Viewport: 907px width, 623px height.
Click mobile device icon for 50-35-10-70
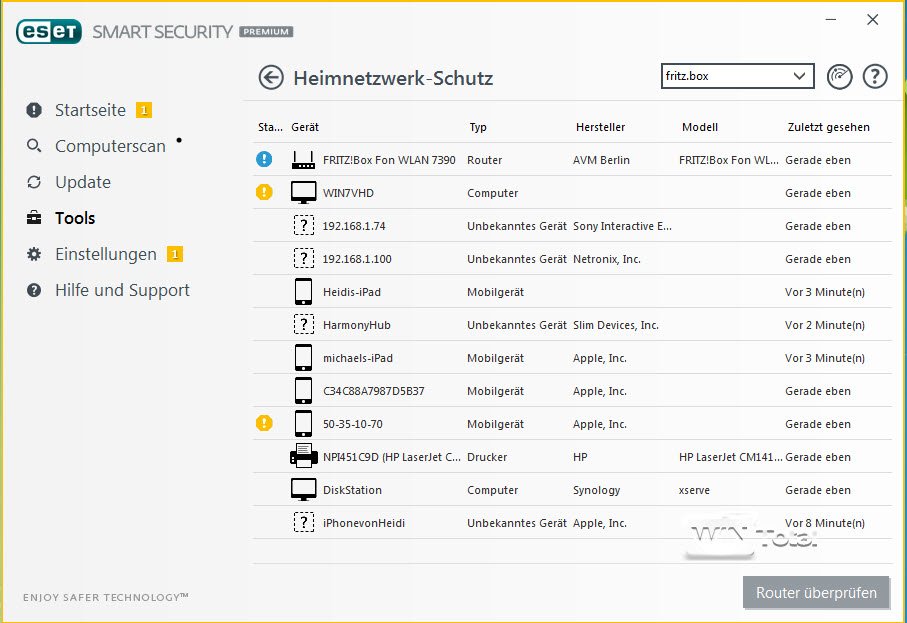click(x=303, y=423)
